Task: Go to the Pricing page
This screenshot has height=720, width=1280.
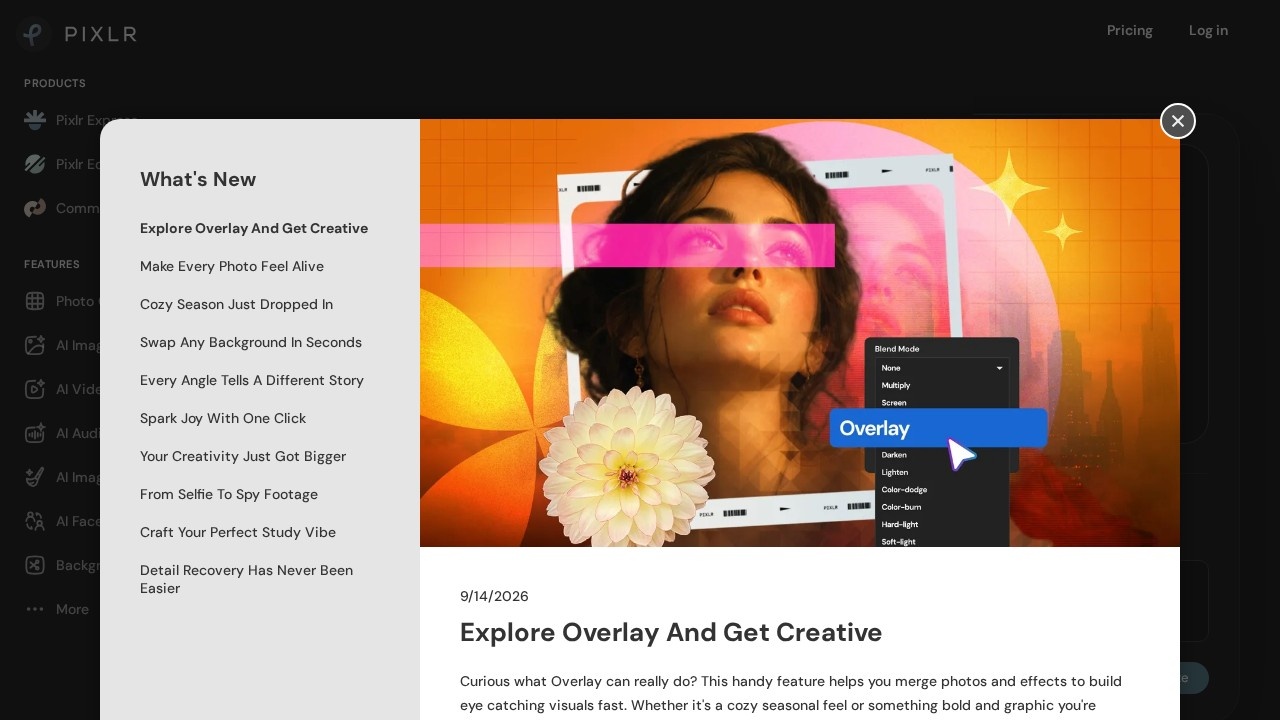Action: [1130, 31]
